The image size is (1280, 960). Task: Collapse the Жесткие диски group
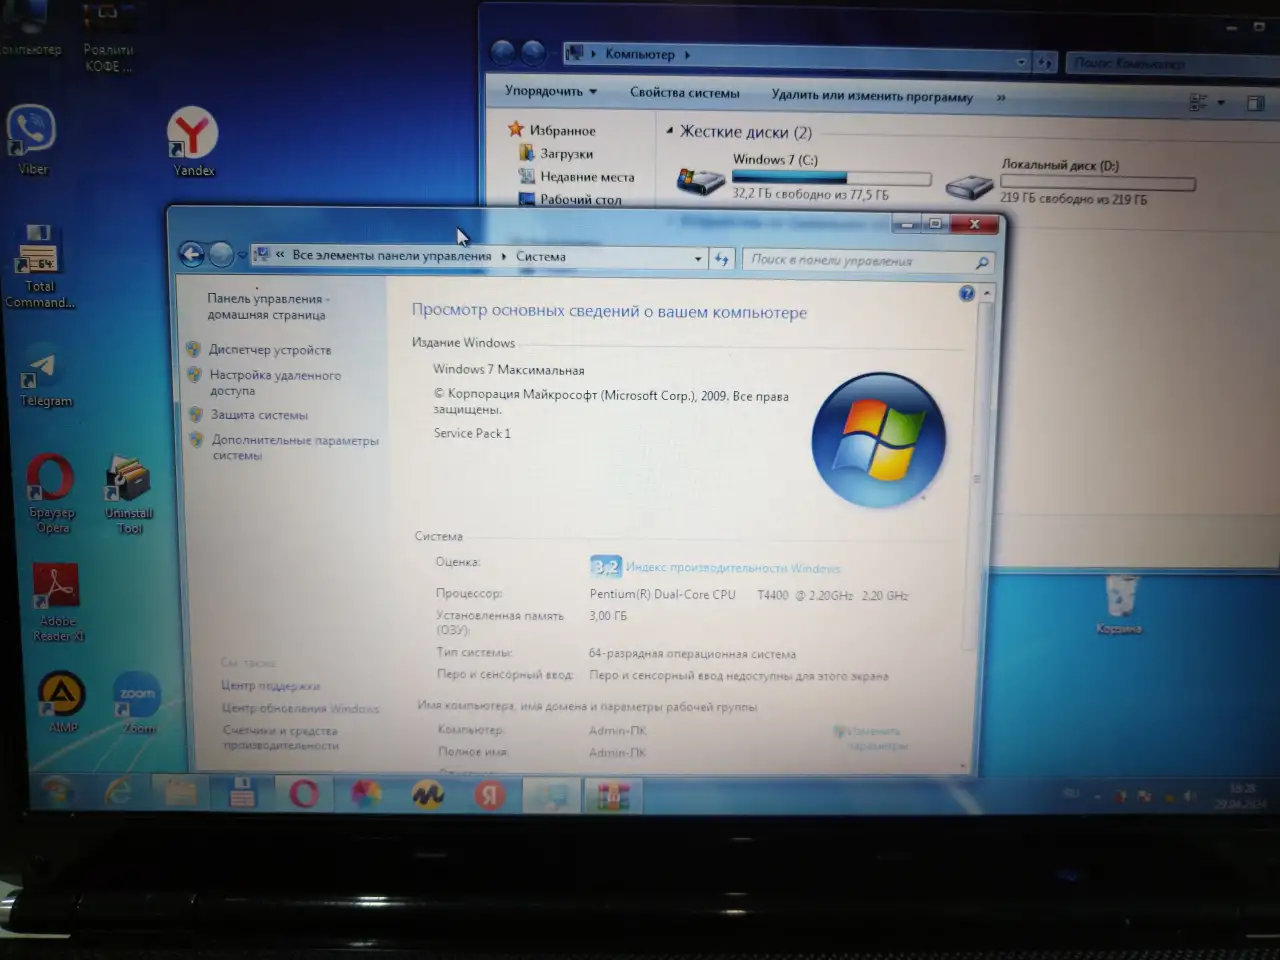[x=670, y=131]
